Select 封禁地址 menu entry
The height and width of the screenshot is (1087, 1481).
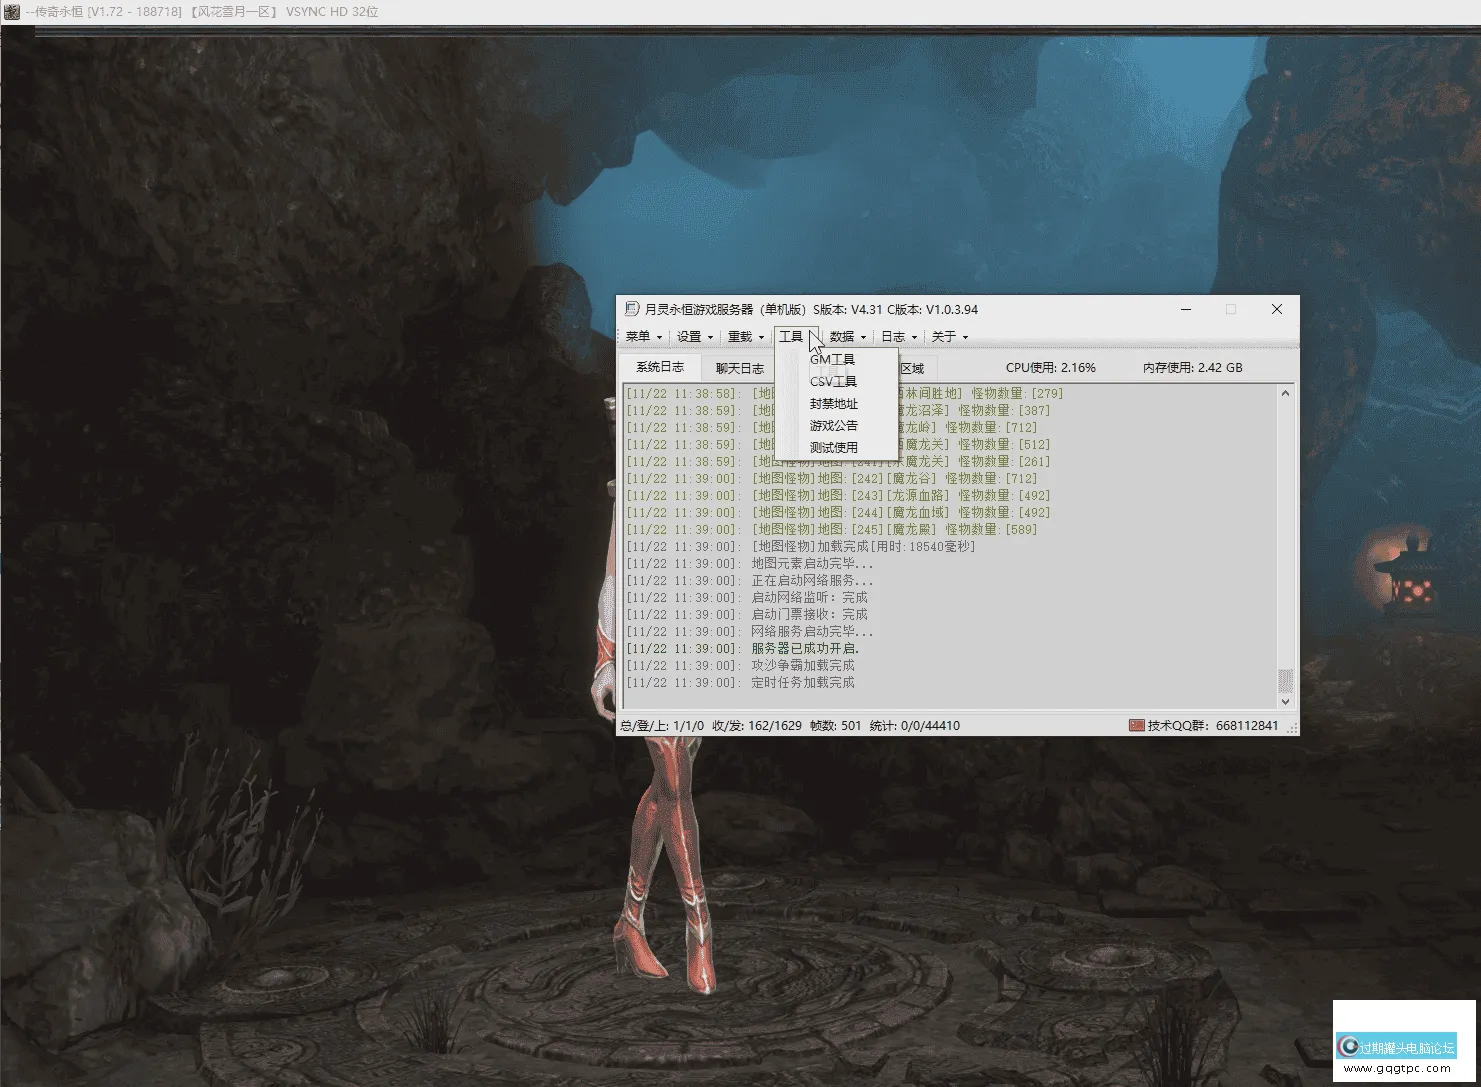(833, 404)
